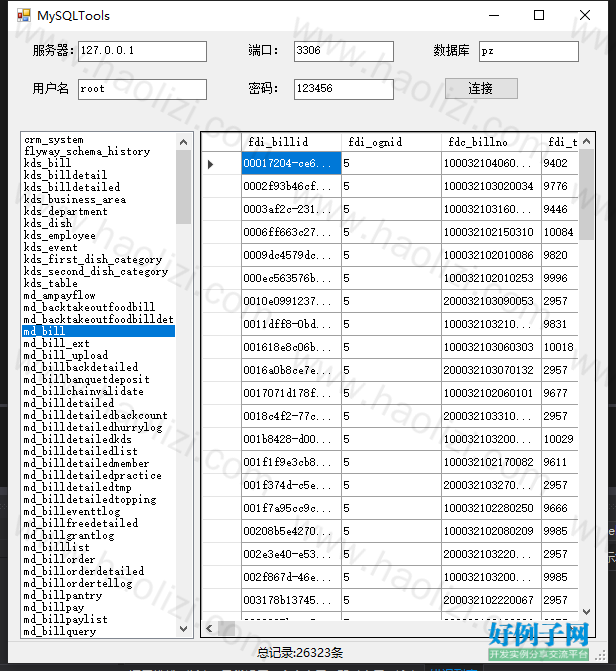Select md_billquery table
This screenshot has width=616, height=671.
tap(98, 631)
